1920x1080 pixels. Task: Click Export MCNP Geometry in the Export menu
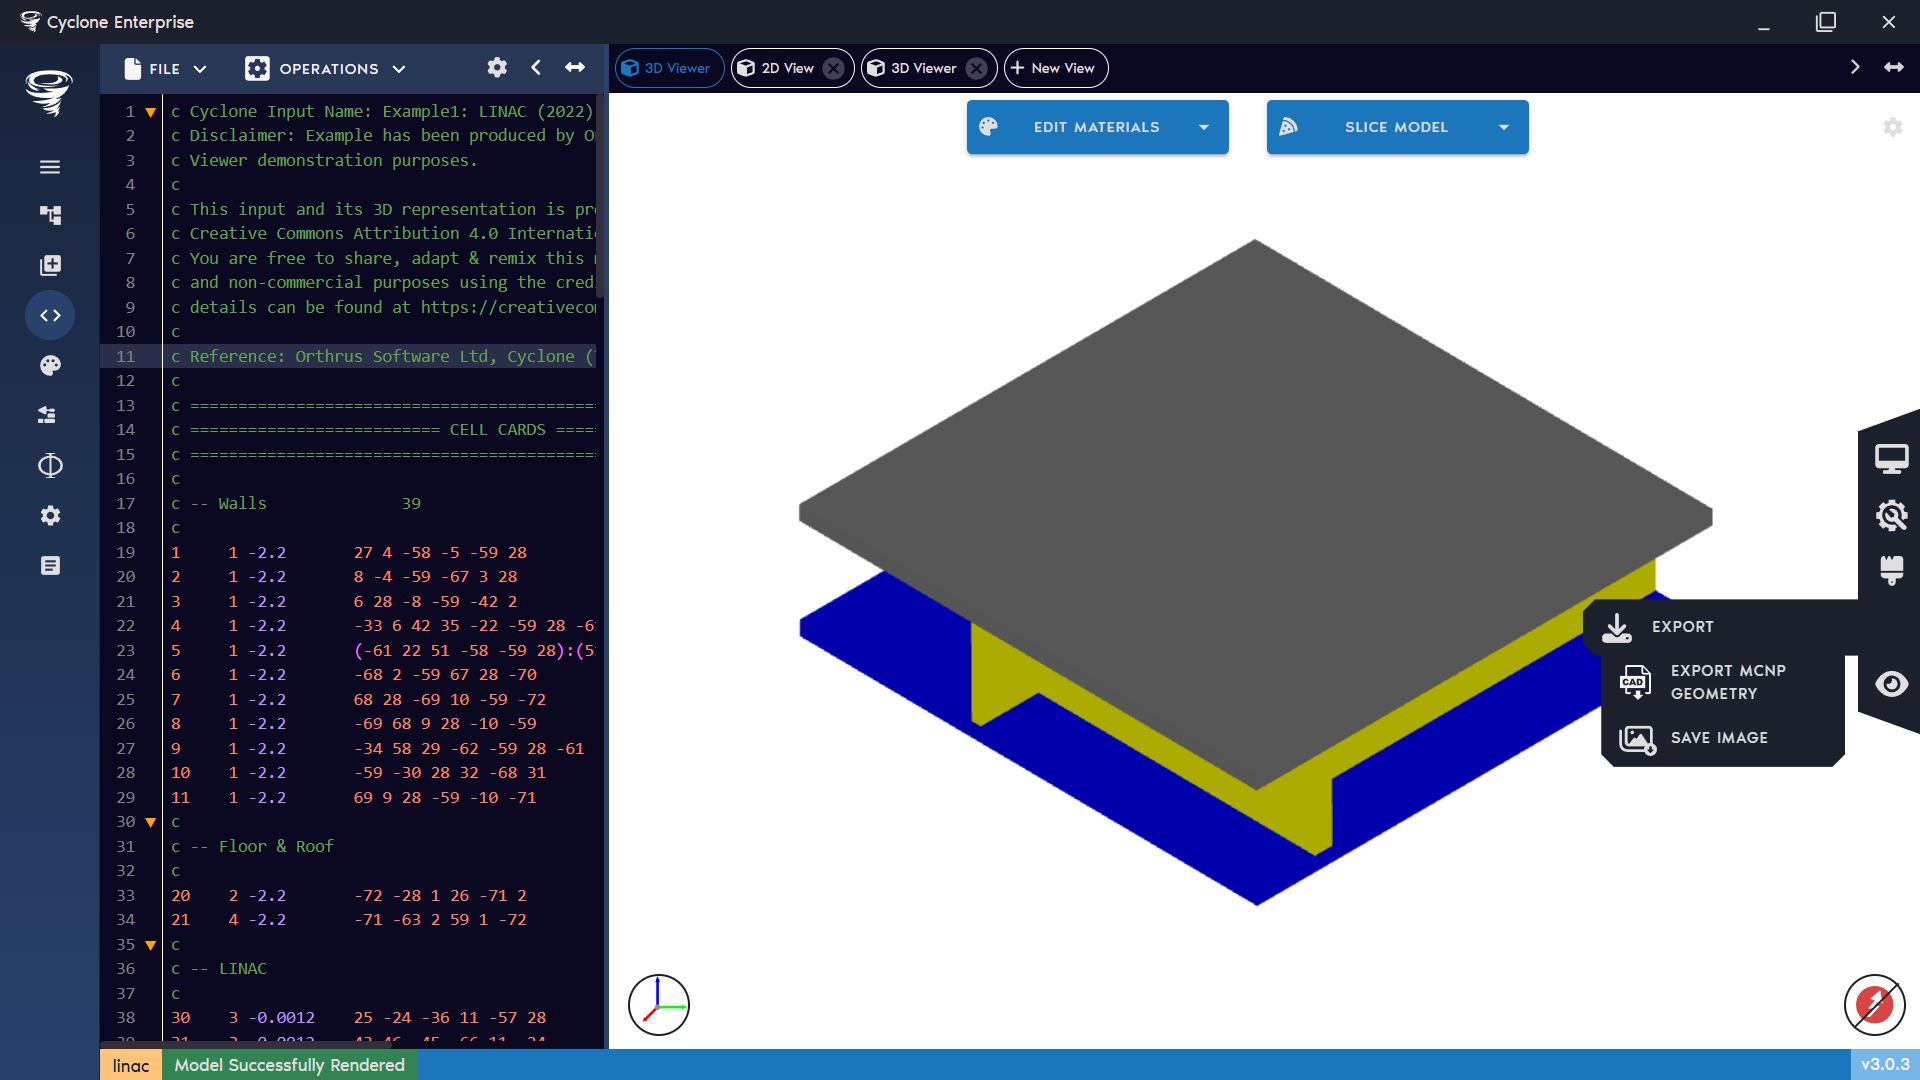(x=1727, y=681)
